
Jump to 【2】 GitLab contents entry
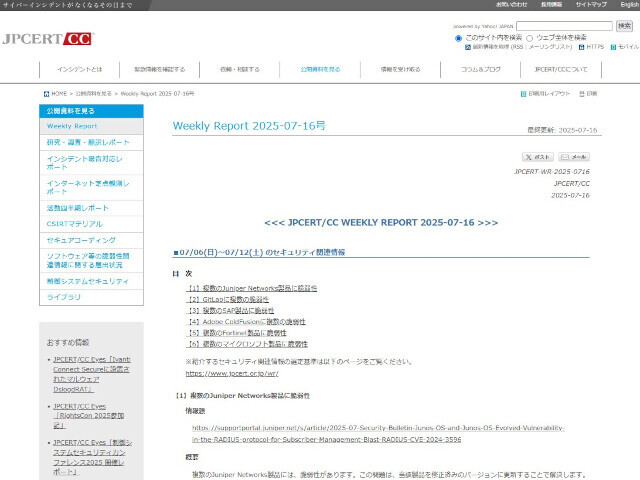tap(227, 299)
